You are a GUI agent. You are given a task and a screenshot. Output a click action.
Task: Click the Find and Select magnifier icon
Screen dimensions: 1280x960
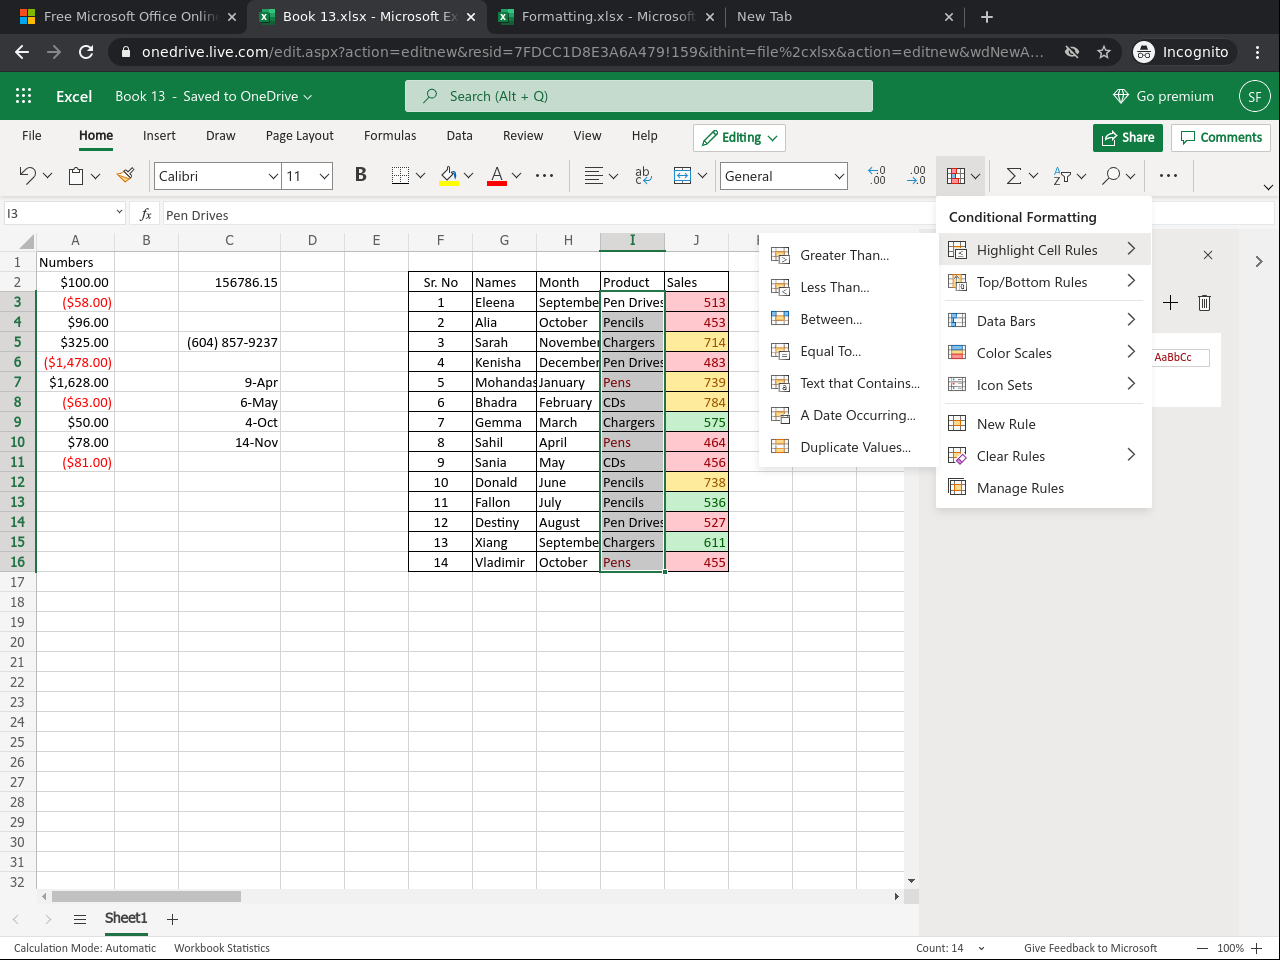pos(1111,176)
